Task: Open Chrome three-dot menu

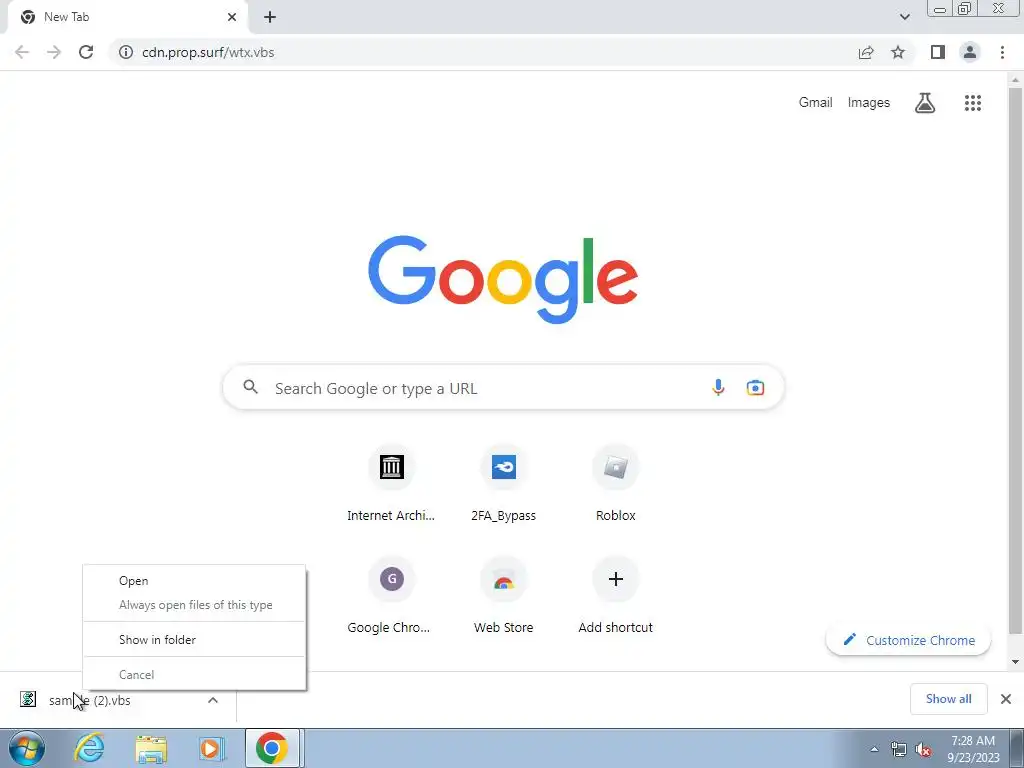Action: pos(1002,52)
